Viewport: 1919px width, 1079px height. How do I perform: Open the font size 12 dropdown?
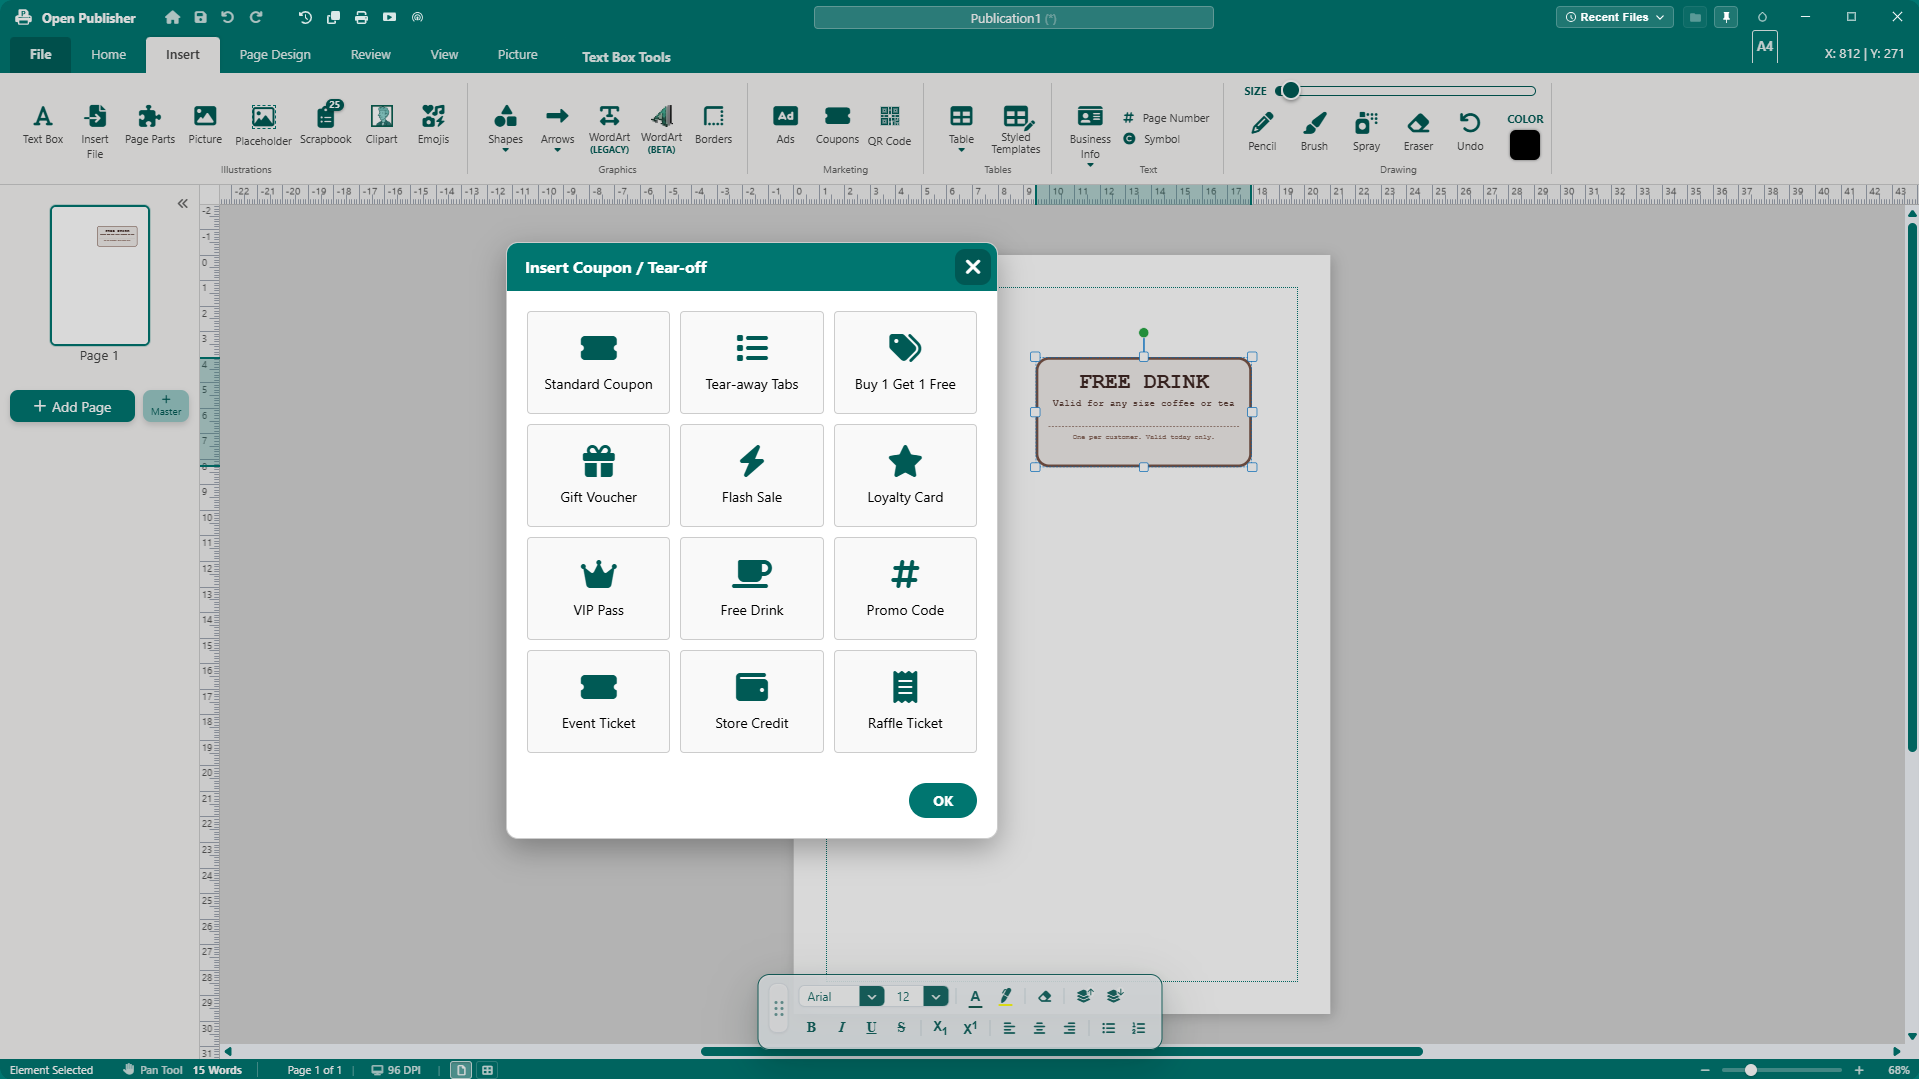click(x=935, y=996)
